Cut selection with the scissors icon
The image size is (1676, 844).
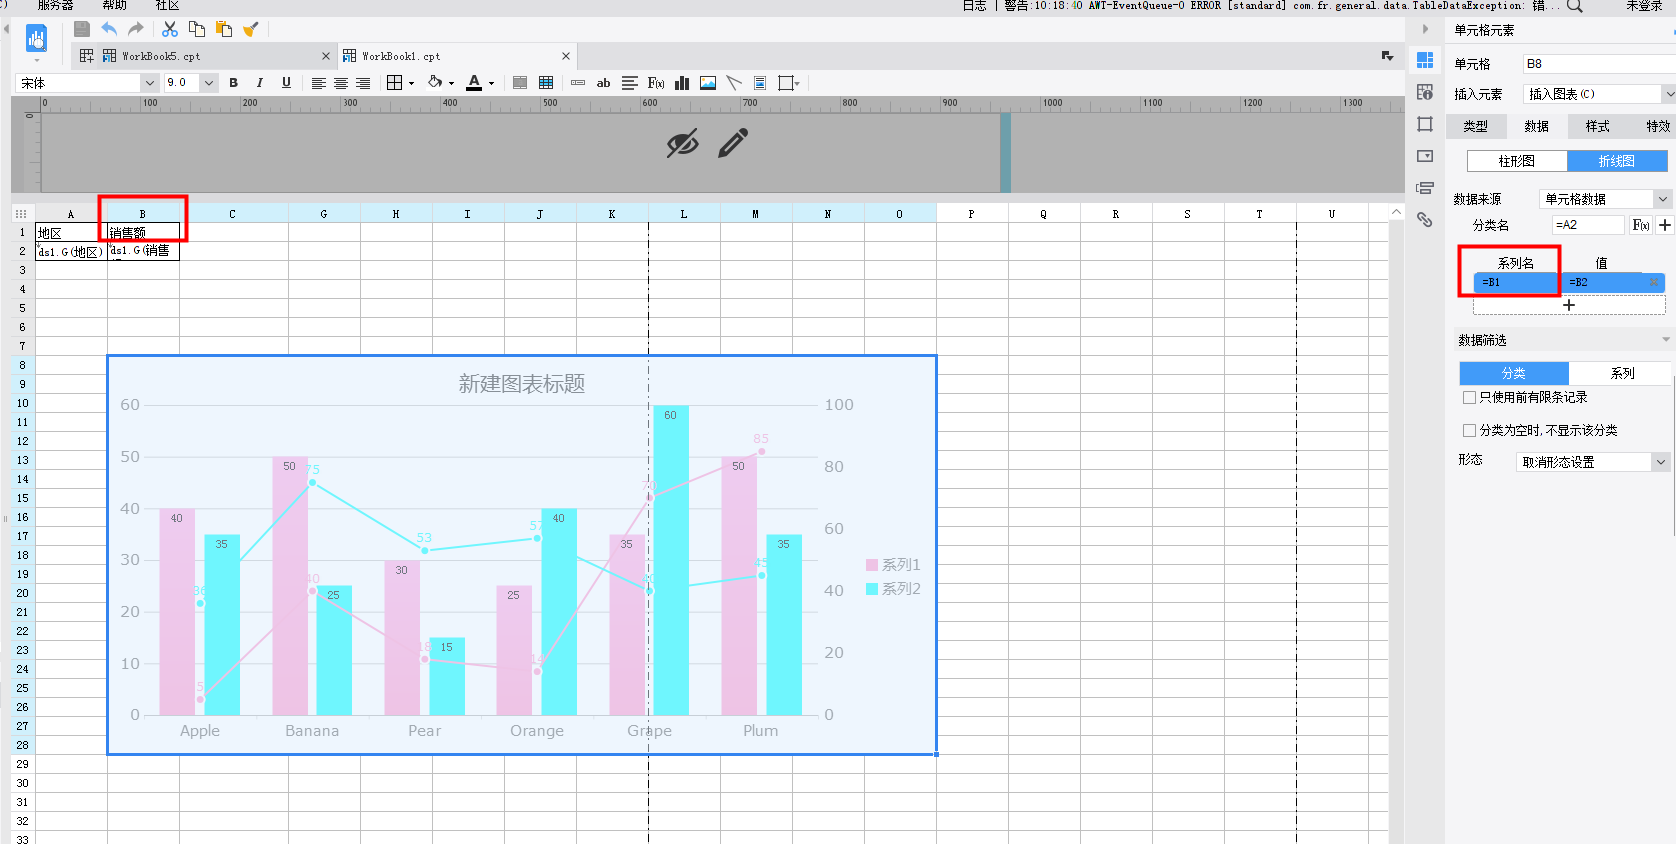point(170,29)
